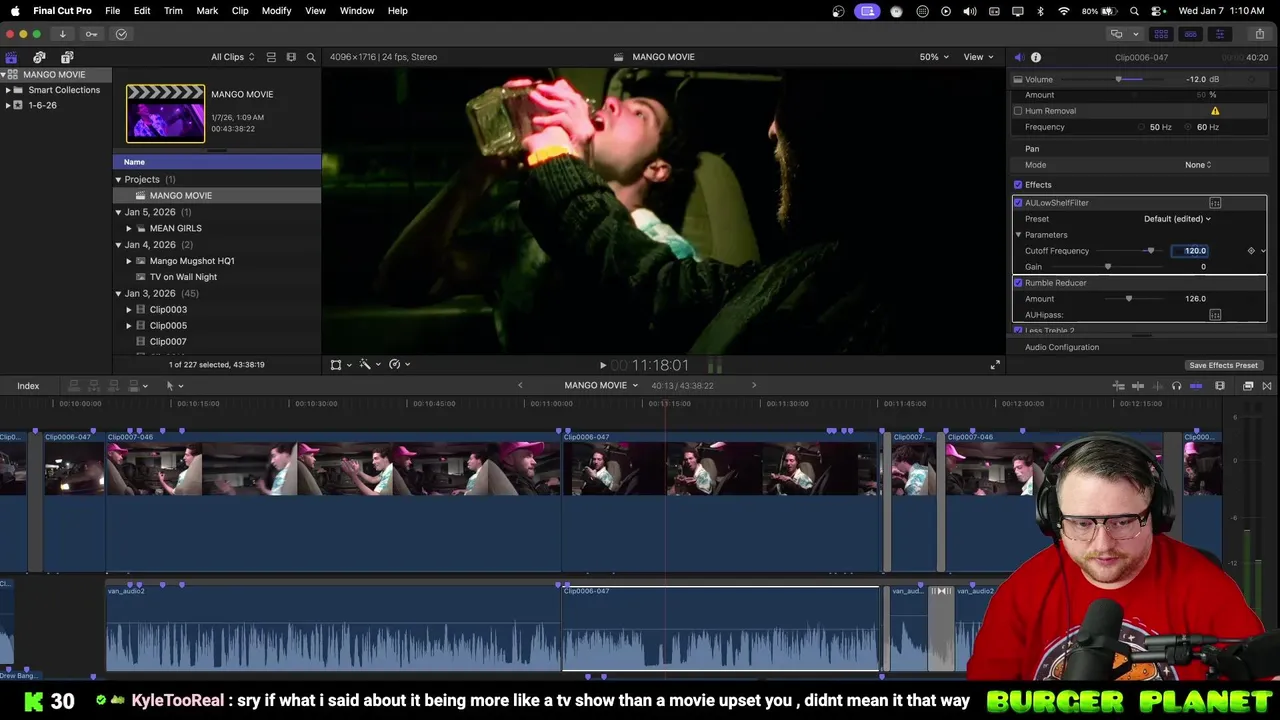Open the File menu
The image size is (1280, 720).
[x=113, y=11]
